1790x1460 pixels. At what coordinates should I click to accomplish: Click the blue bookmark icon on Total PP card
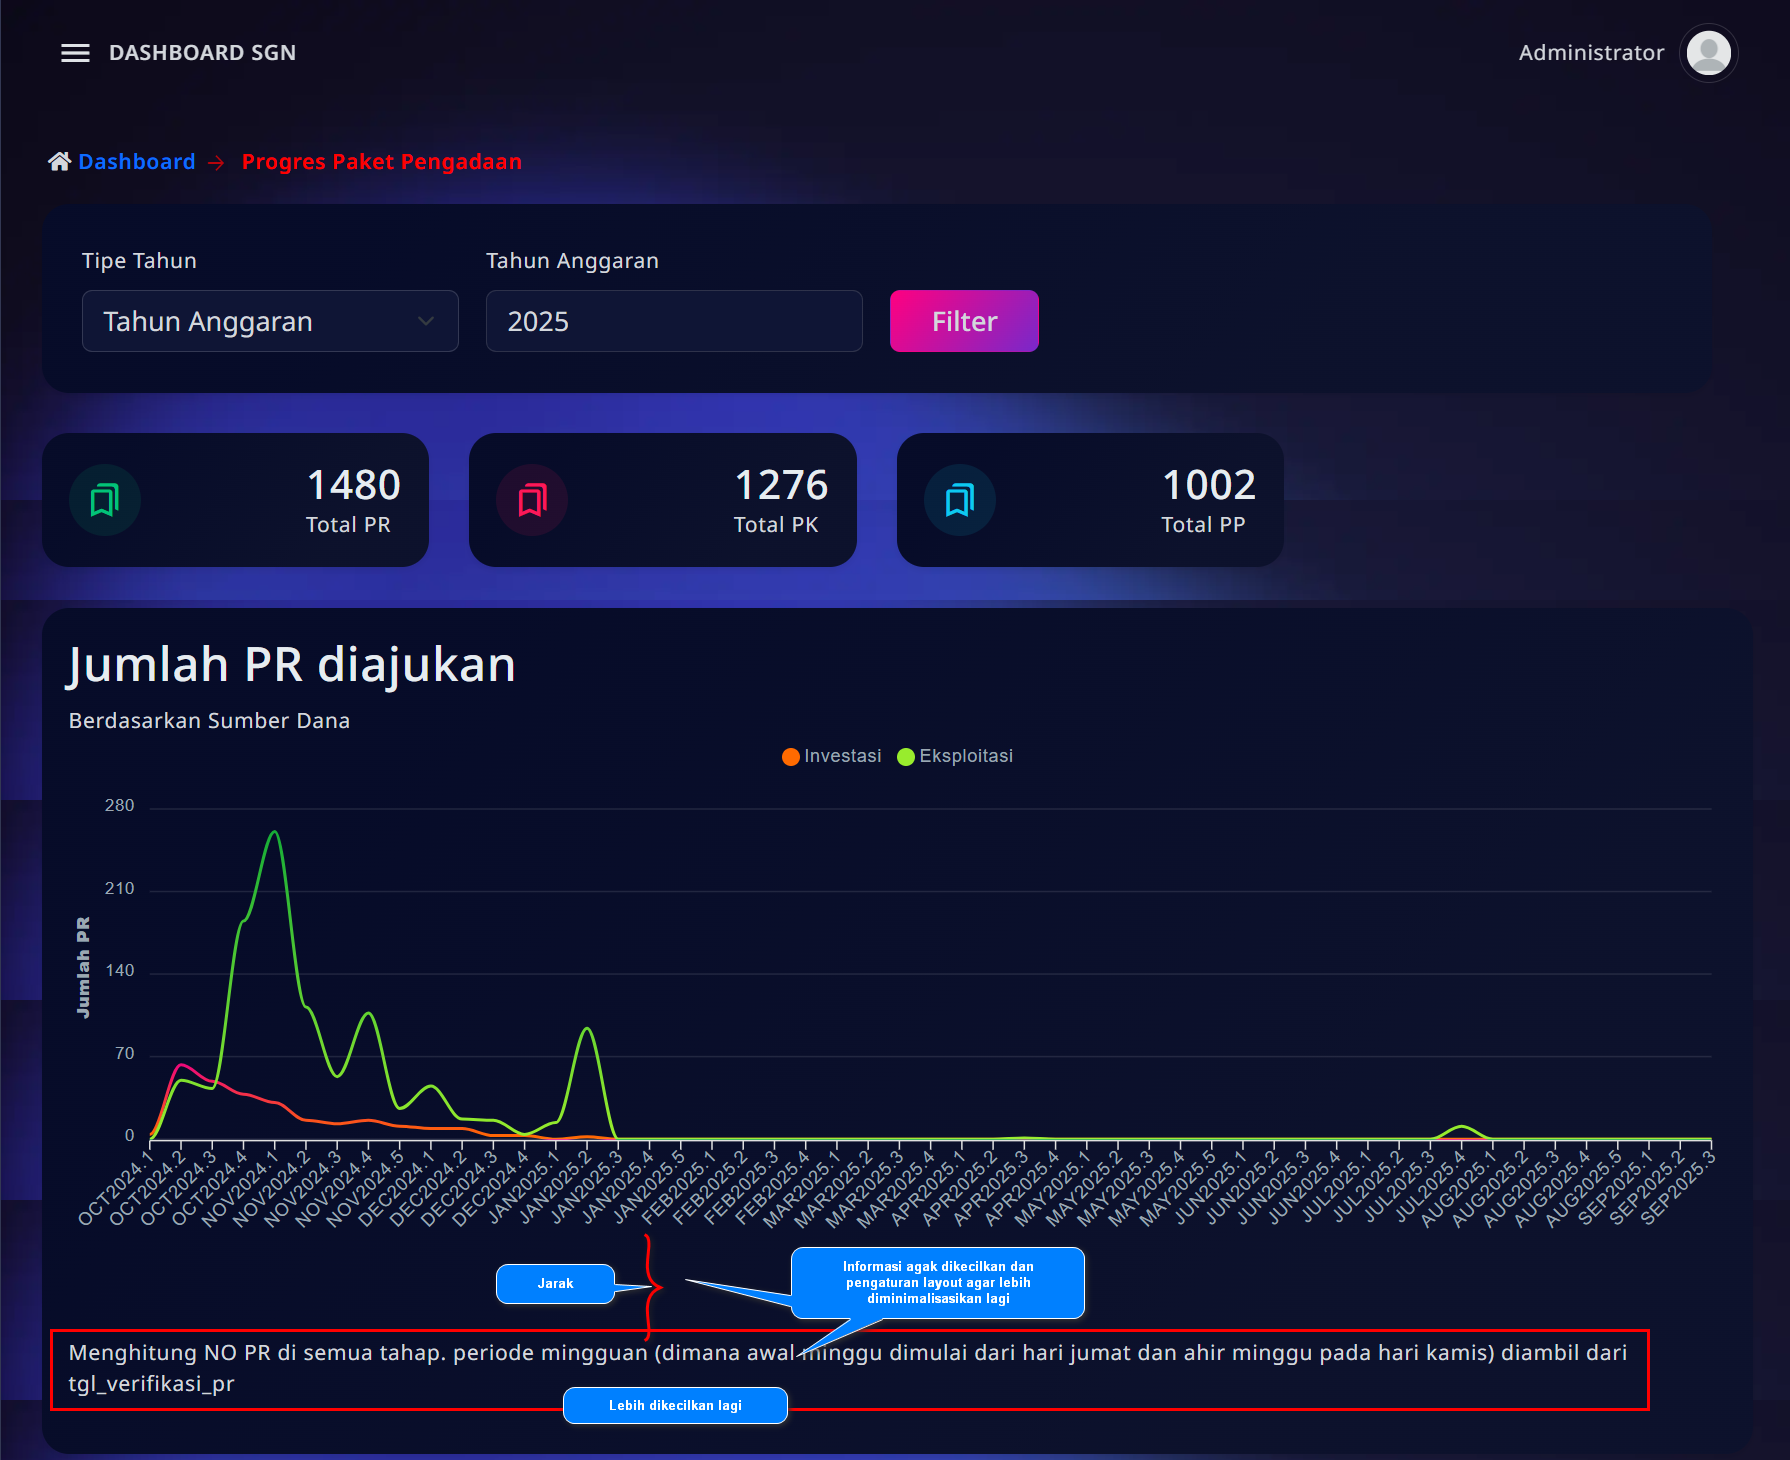point(960,500)
